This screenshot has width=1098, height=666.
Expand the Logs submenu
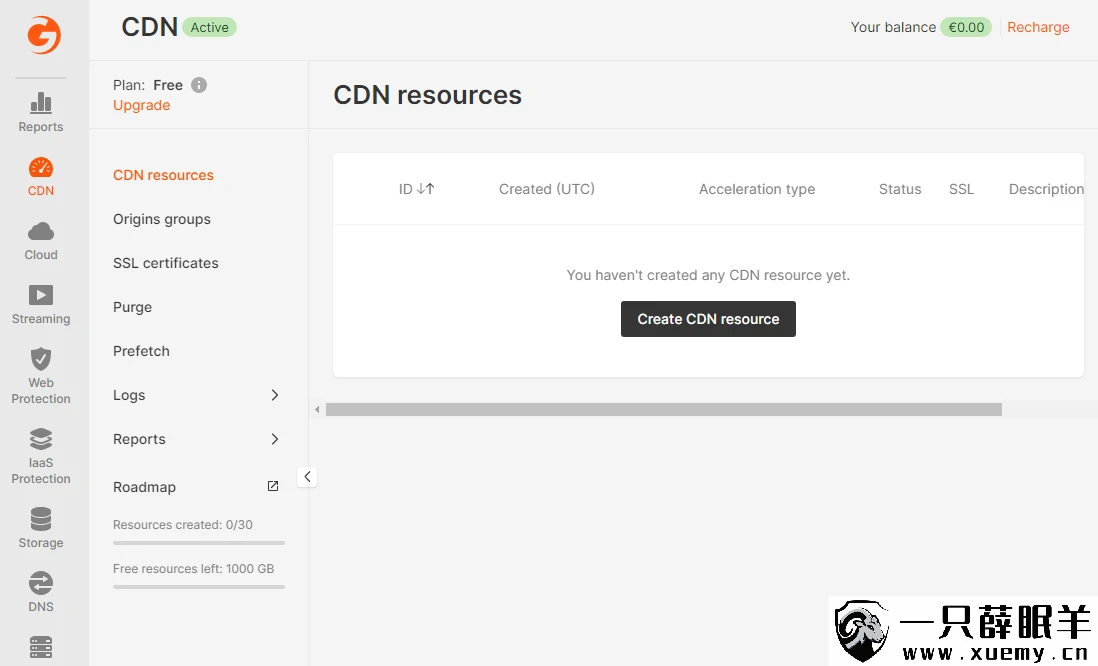click(275, 395)
